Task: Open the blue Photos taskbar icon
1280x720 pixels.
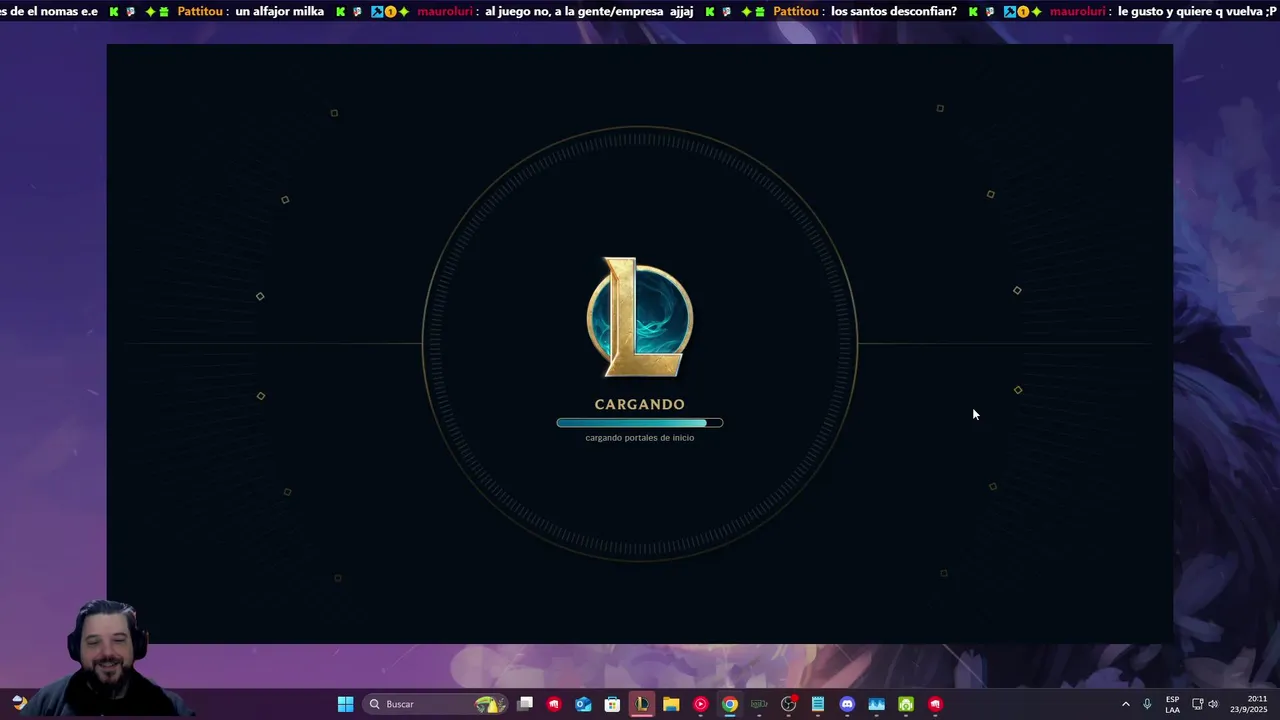Action: click(876, 704)
